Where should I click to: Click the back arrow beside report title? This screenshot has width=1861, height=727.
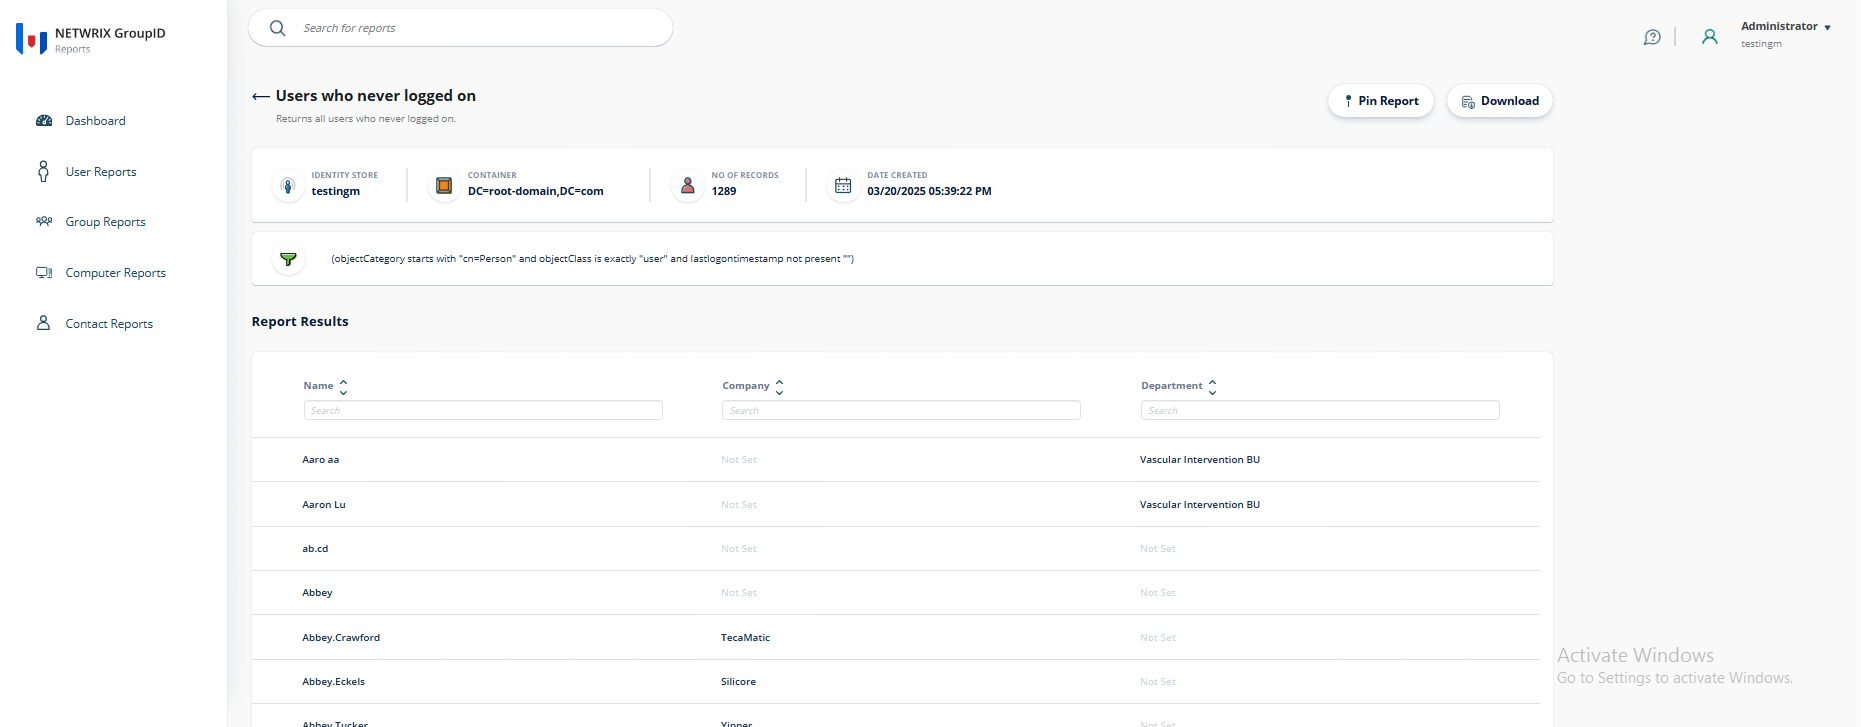pyautogui.click(x=261, y=97)
